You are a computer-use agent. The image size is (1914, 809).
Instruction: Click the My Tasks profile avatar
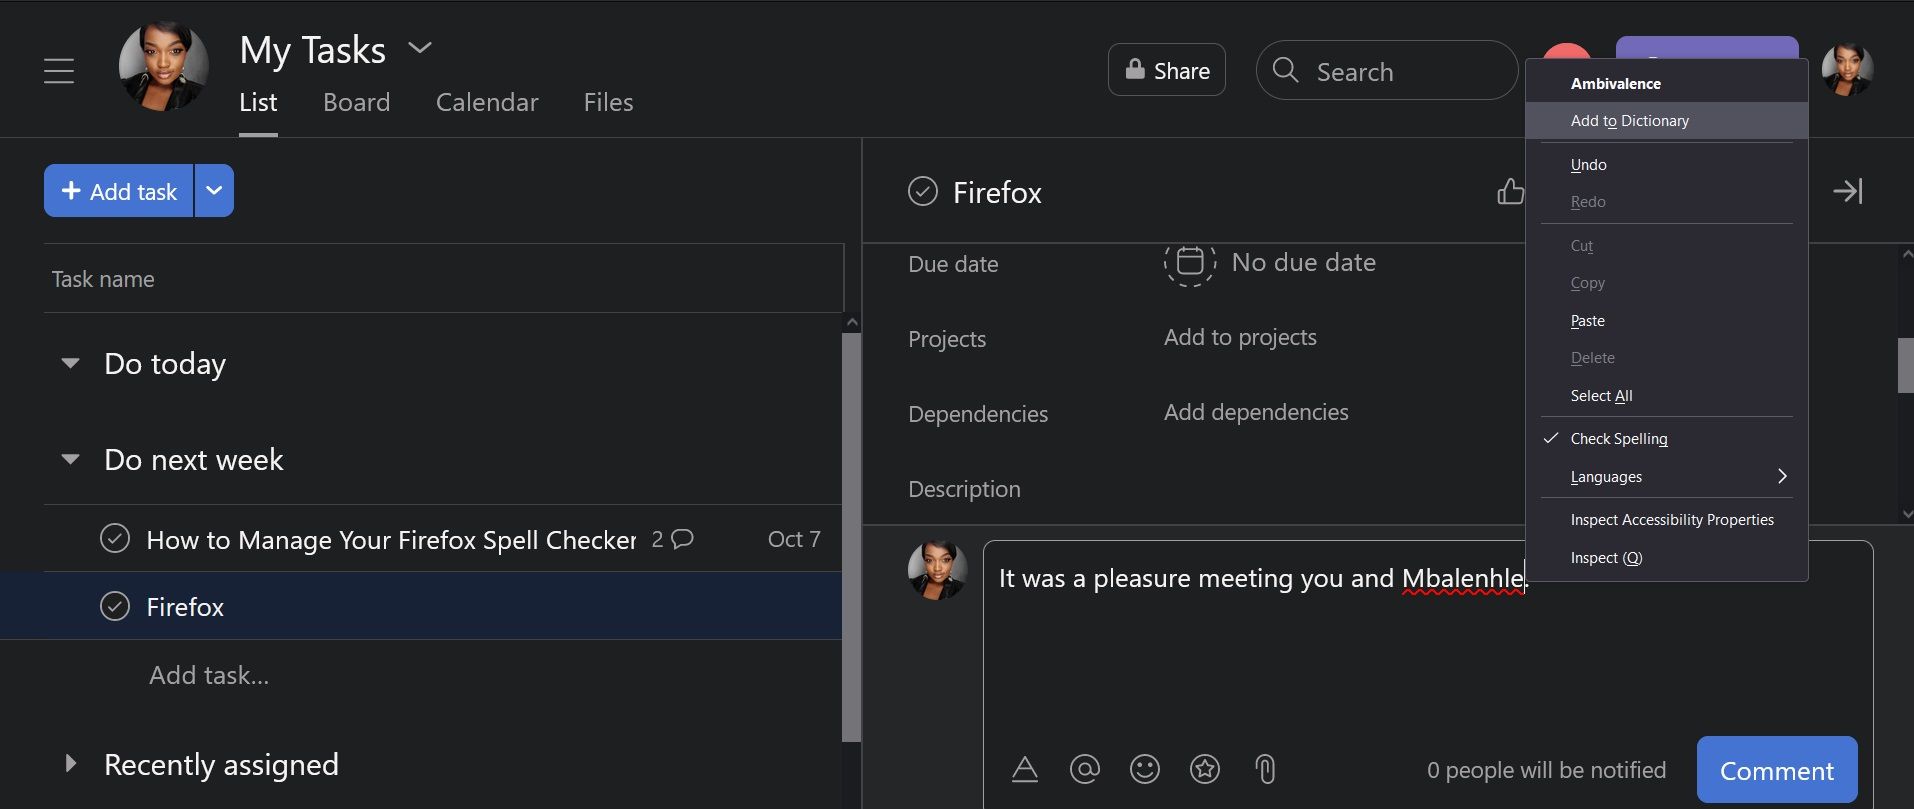pyautogui.click(x=164, y=66)
